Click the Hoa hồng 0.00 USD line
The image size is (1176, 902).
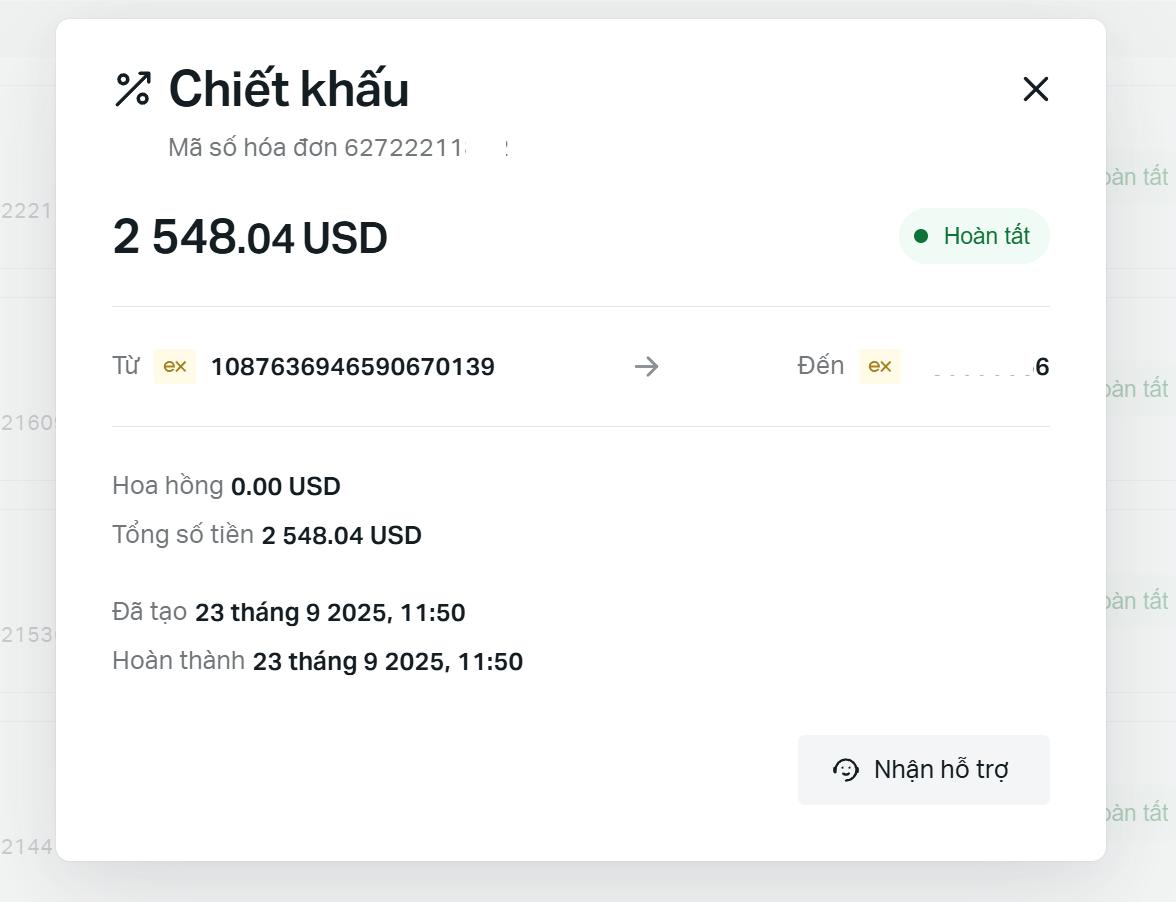pyautogui.click(x=227, y=487)
